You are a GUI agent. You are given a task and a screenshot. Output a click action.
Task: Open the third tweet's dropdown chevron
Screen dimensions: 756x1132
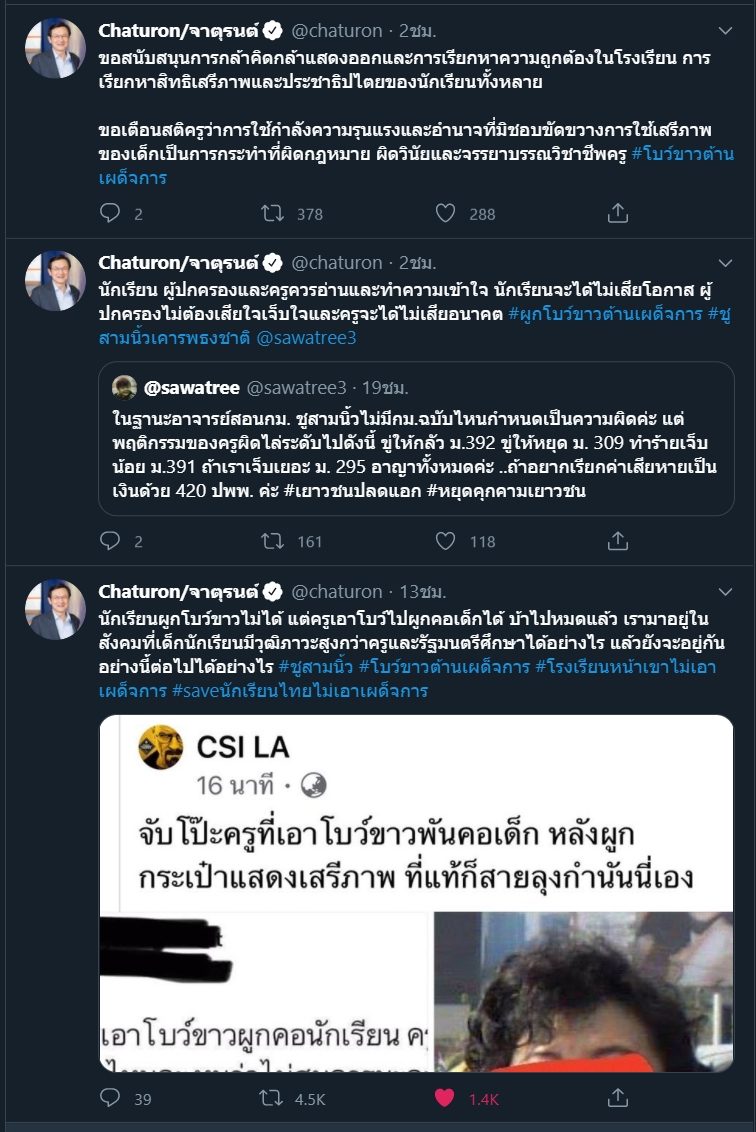tap(725, 591)
